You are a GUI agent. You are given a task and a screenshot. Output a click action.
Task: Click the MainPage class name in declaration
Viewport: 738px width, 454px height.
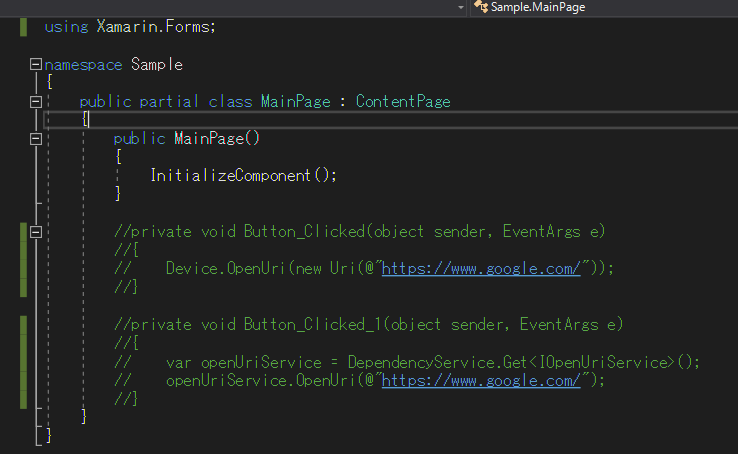pyautogui.click(x=296, y=102)
